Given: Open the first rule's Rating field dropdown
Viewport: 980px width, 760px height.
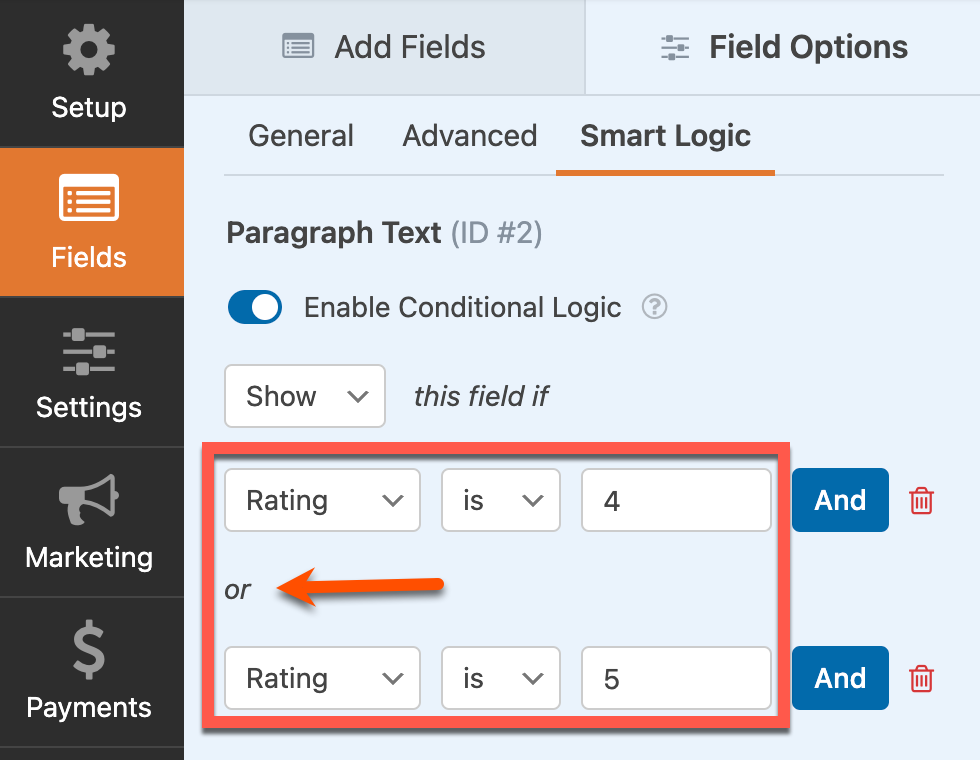Looking at the screenshot, I should click(322, 500).
